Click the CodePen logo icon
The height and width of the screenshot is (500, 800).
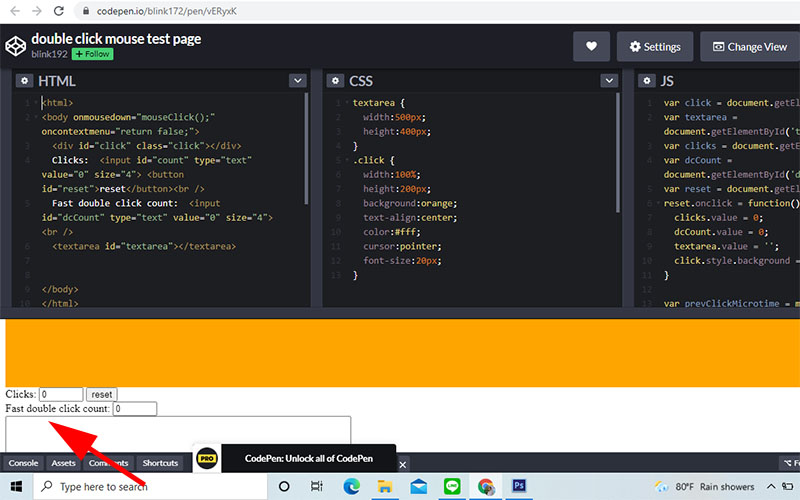(x=15, y=46)
